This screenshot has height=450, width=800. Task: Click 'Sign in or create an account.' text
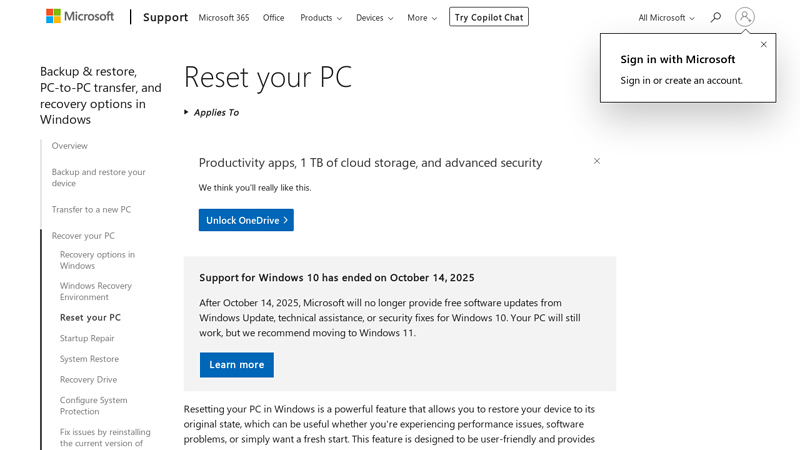pyautogui.click(x=681, y=81)
